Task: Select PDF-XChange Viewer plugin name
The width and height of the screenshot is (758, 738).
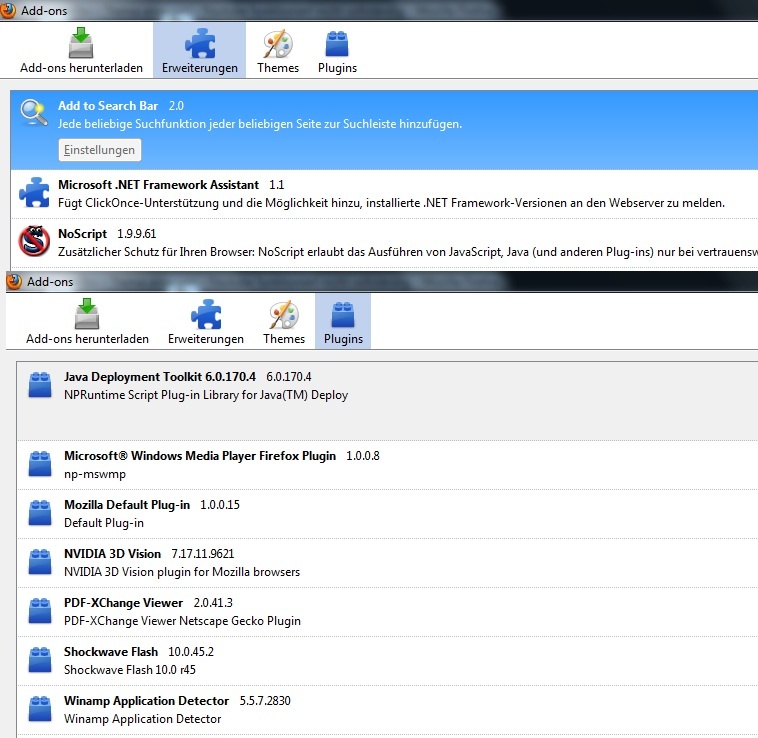Action: coord(124,603)
